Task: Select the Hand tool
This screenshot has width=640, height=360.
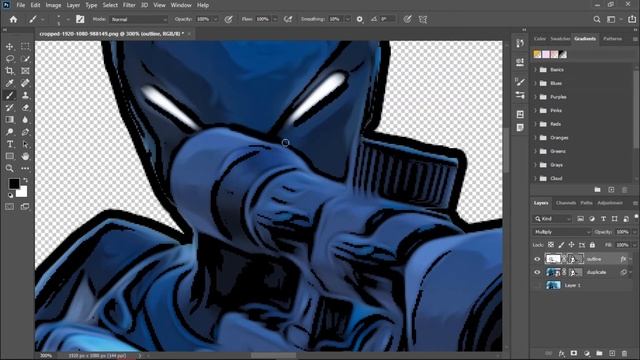Action: pos(25,156)
